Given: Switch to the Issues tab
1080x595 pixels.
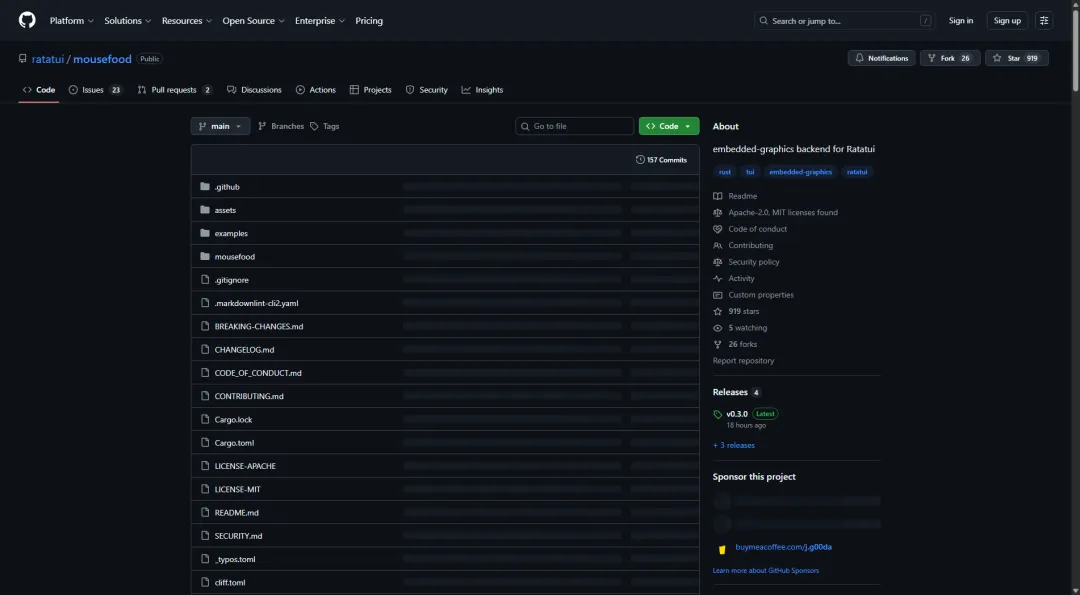Looking at the screenshot, I should (x=96, y=90).
